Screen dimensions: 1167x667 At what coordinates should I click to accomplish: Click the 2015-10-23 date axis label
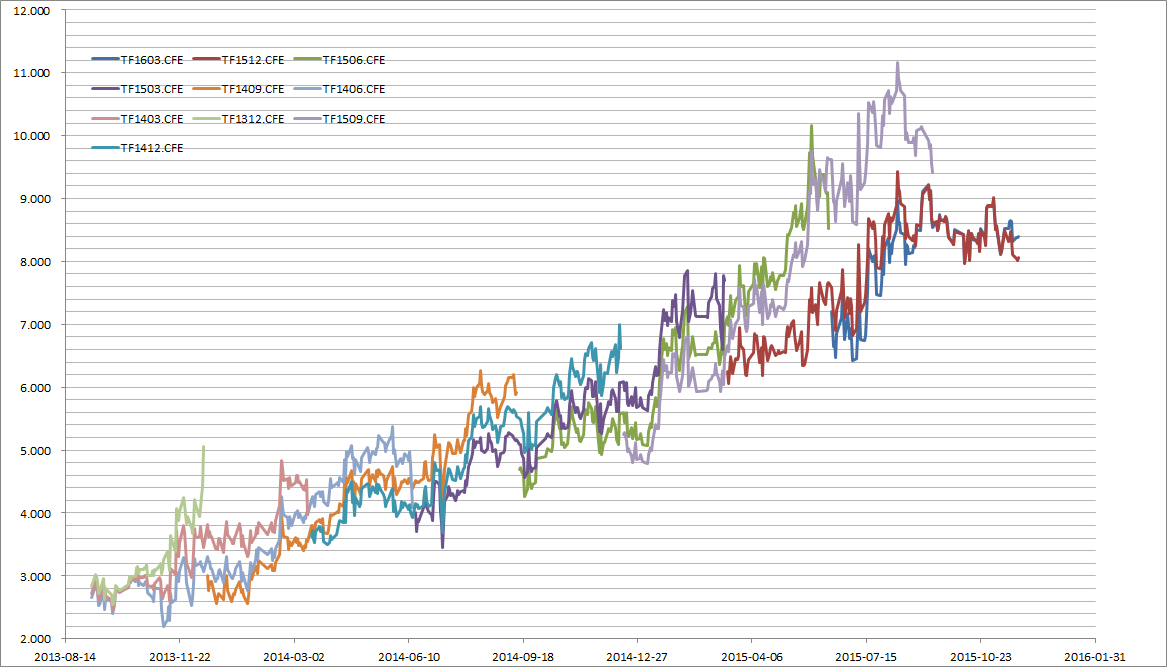click(980, 657)
